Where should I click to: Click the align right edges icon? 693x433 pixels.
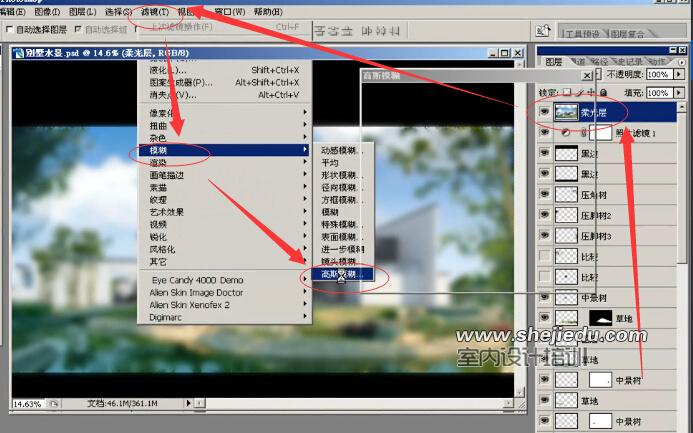pyautogui.click(x=394, y=31)
